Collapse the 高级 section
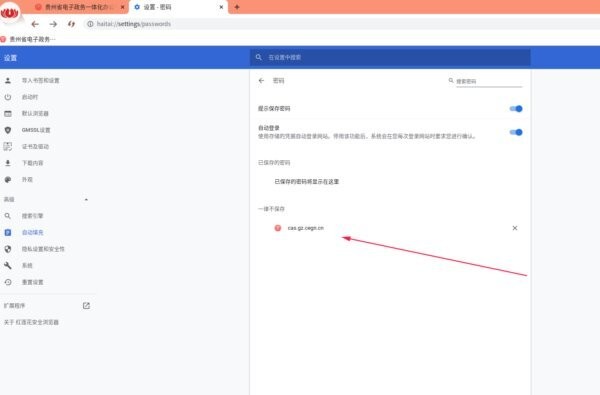Image resolution: width=600 pixels, height=395 pixels. pyautogui.click(x=86, y=199)
